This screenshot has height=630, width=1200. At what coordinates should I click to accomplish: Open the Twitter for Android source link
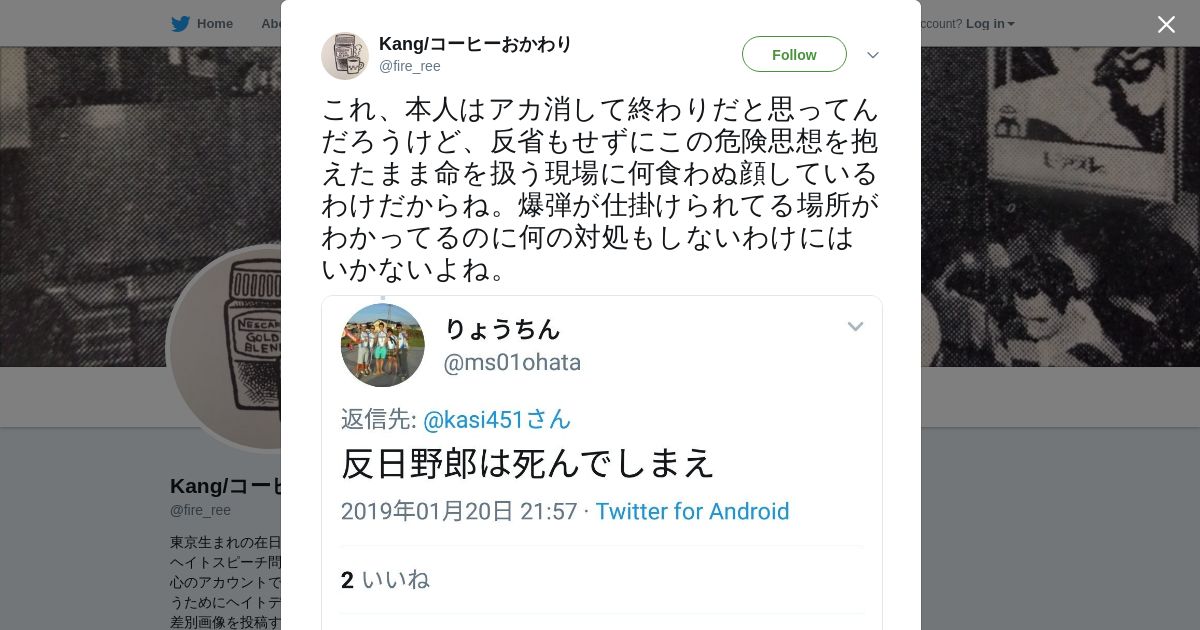[x=692, y=511]
